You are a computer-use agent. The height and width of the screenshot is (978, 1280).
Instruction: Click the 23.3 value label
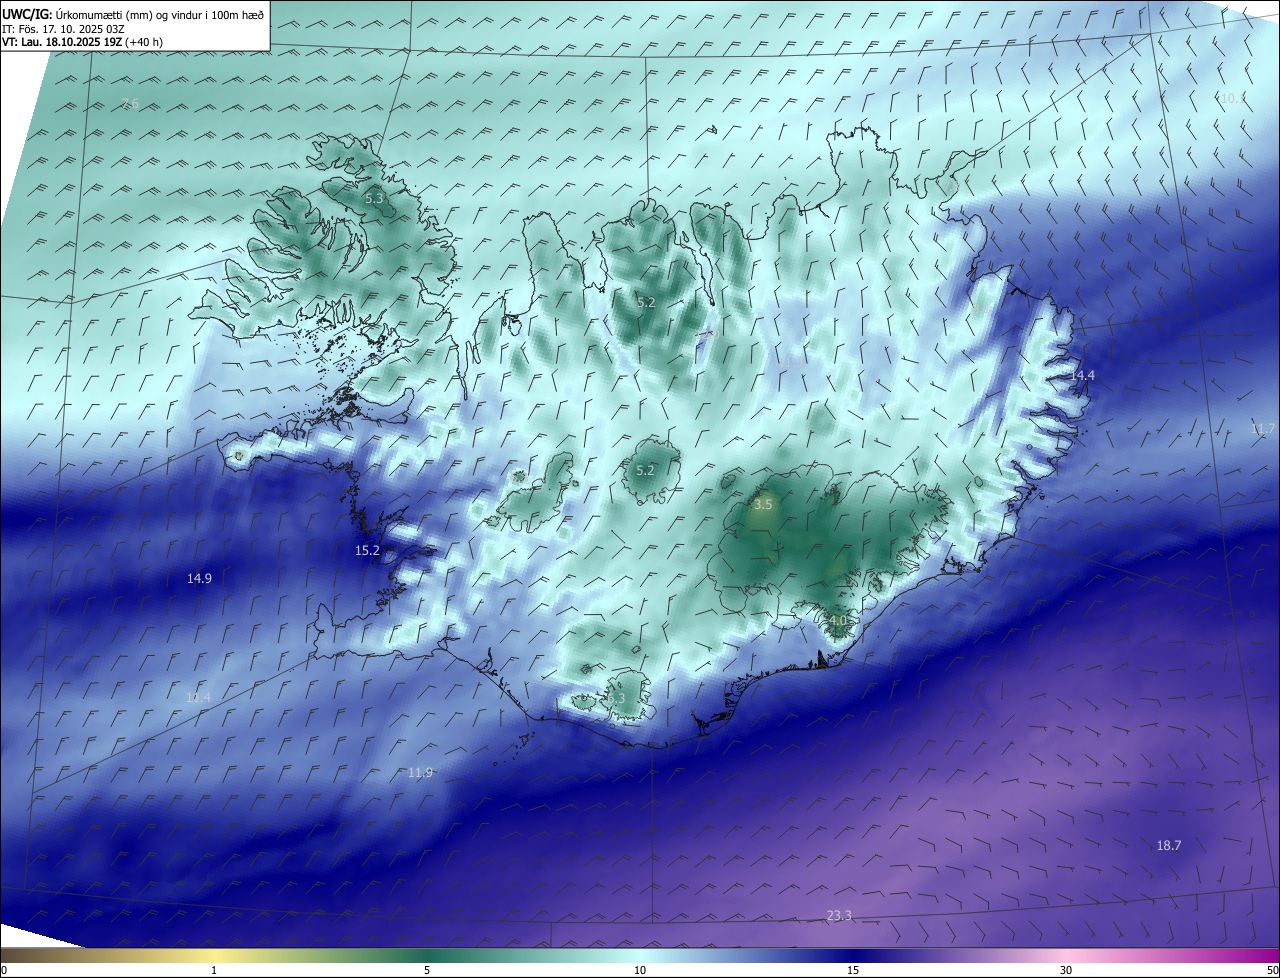840,915
